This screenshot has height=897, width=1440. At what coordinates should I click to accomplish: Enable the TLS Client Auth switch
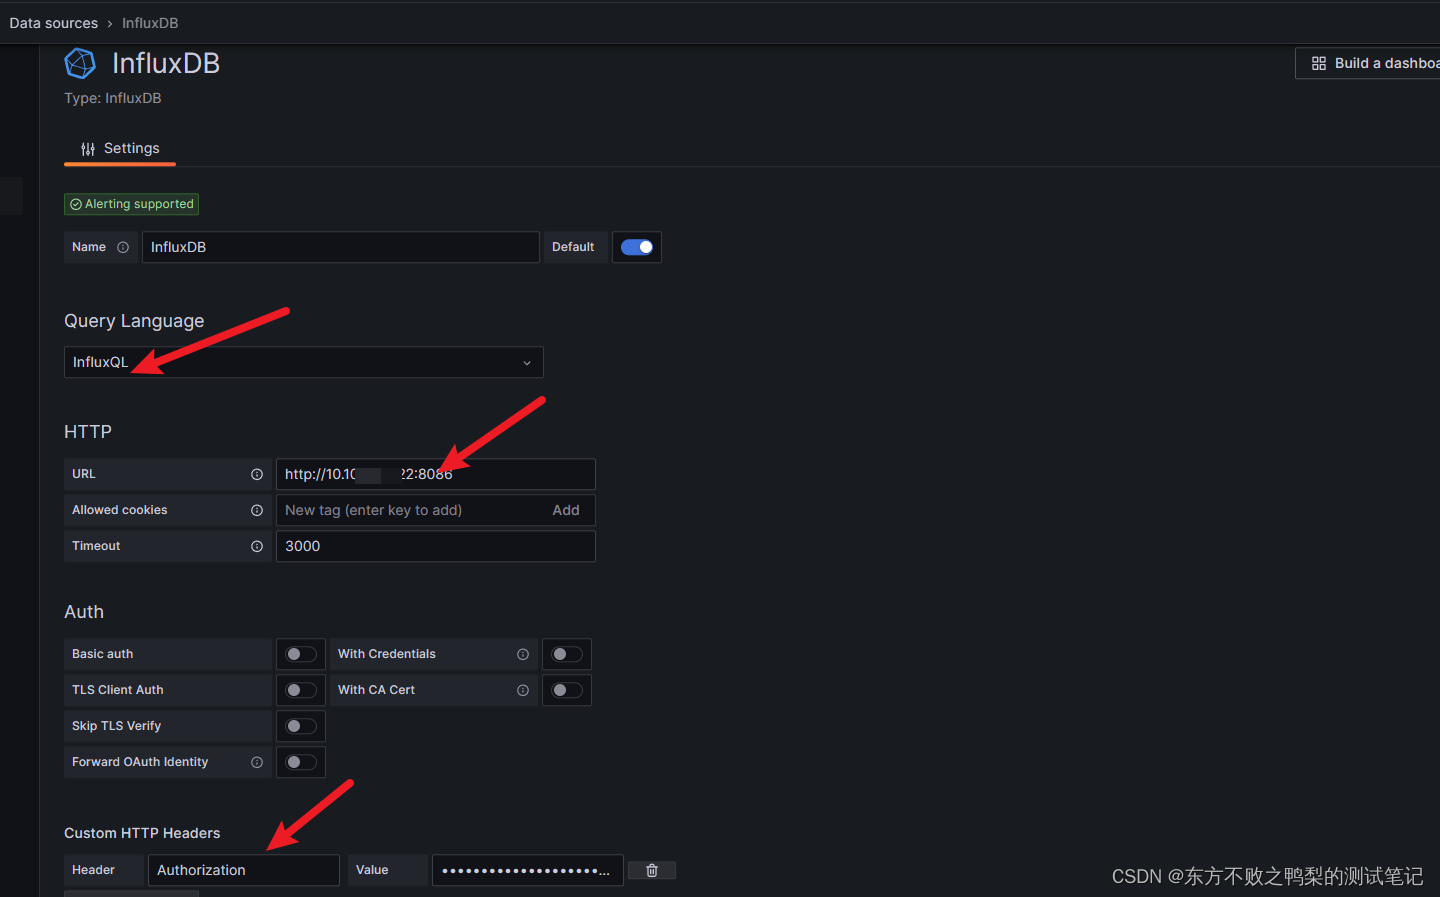(301, 690)
